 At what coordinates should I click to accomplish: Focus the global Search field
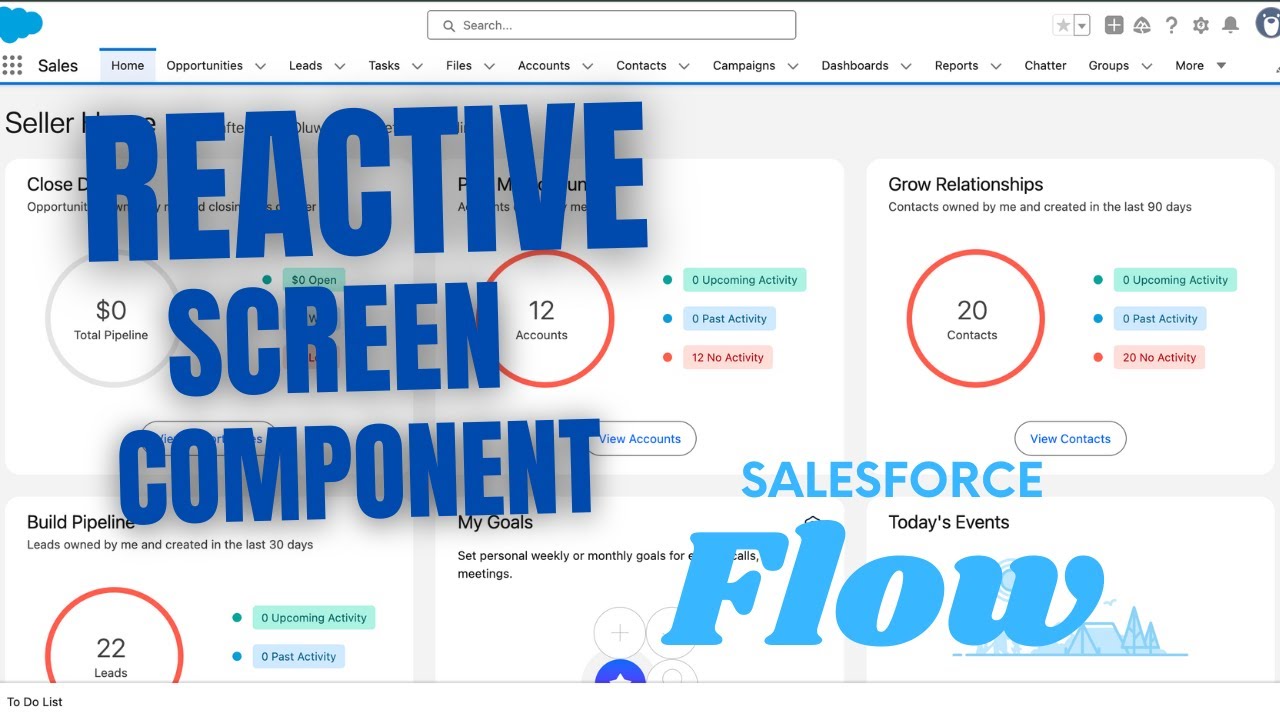[612, 25]
